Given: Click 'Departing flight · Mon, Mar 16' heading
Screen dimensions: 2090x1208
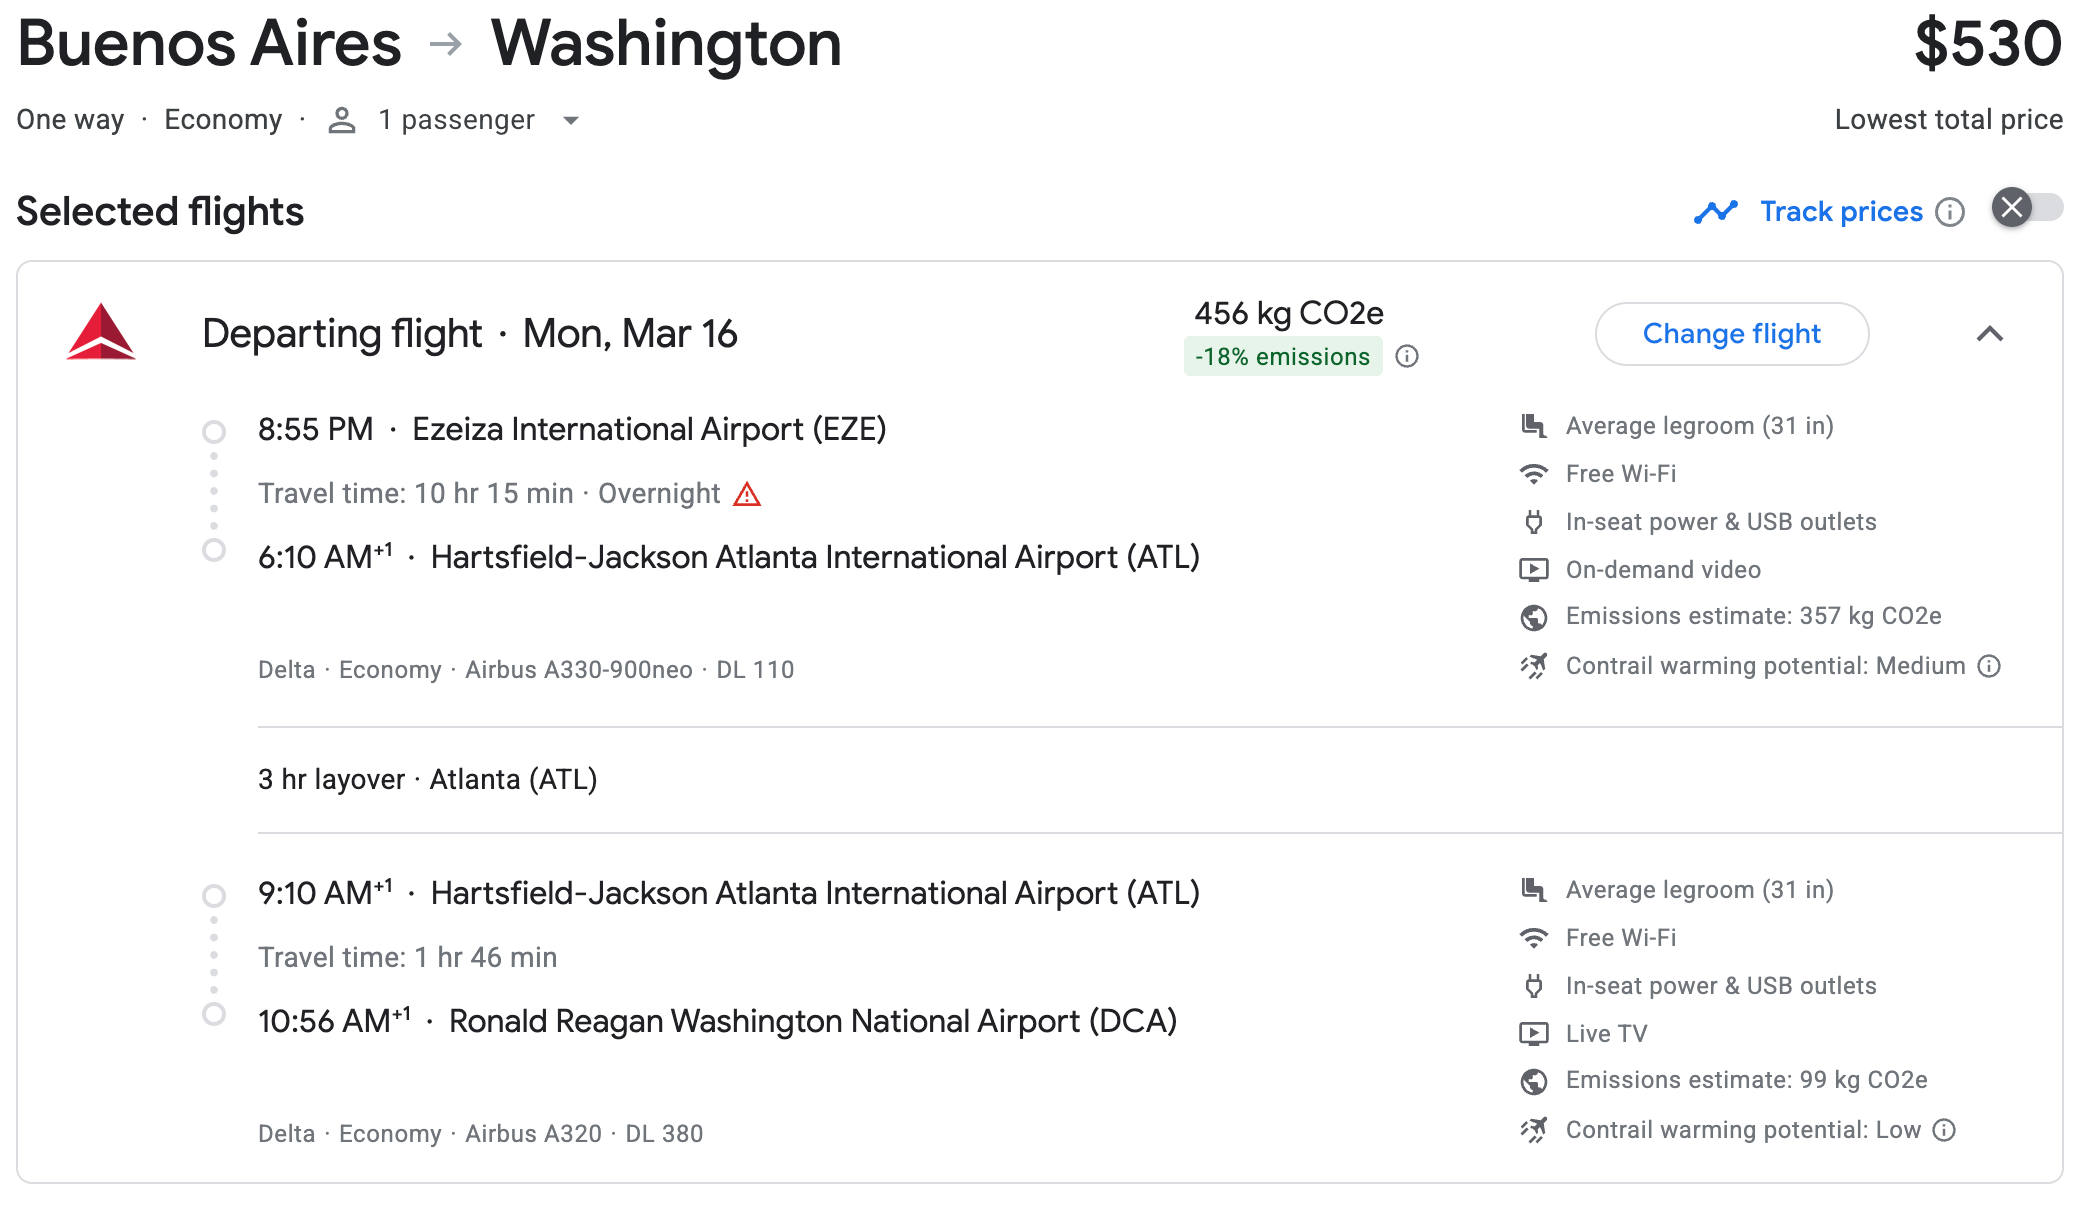Looking at the screenshot, I should point(470,334).
